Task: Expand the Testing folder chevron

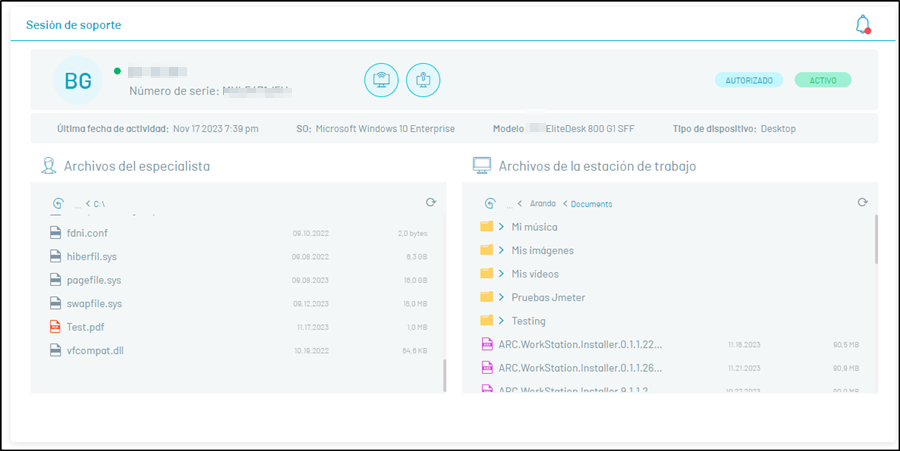Action: 501,321
